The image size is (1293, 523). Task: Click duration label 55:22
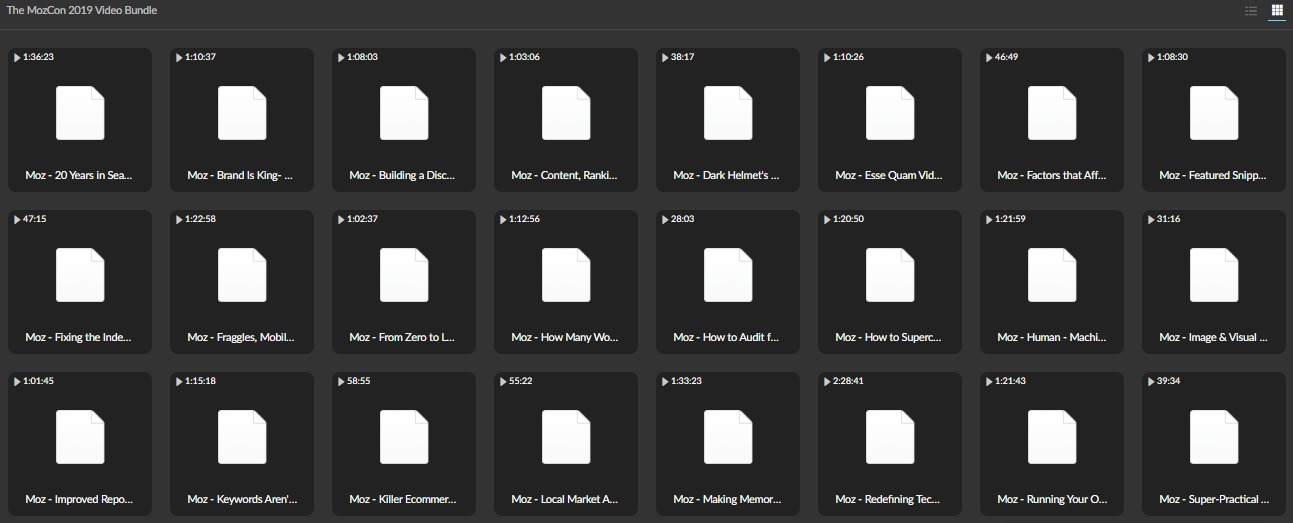click(x=520, y=381)
